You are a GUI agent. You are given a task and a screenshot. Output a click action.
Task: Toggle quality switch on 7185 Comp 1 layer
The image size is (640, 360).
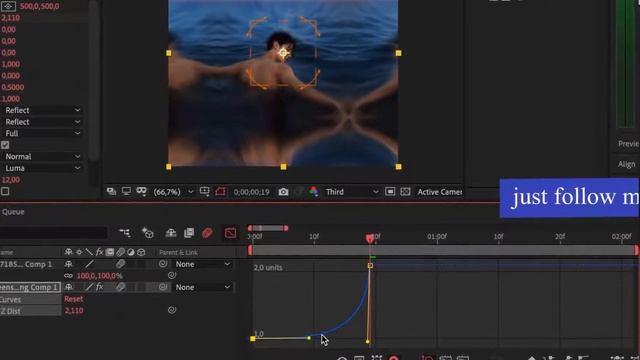pyautogui.click(x=89, y=264)
